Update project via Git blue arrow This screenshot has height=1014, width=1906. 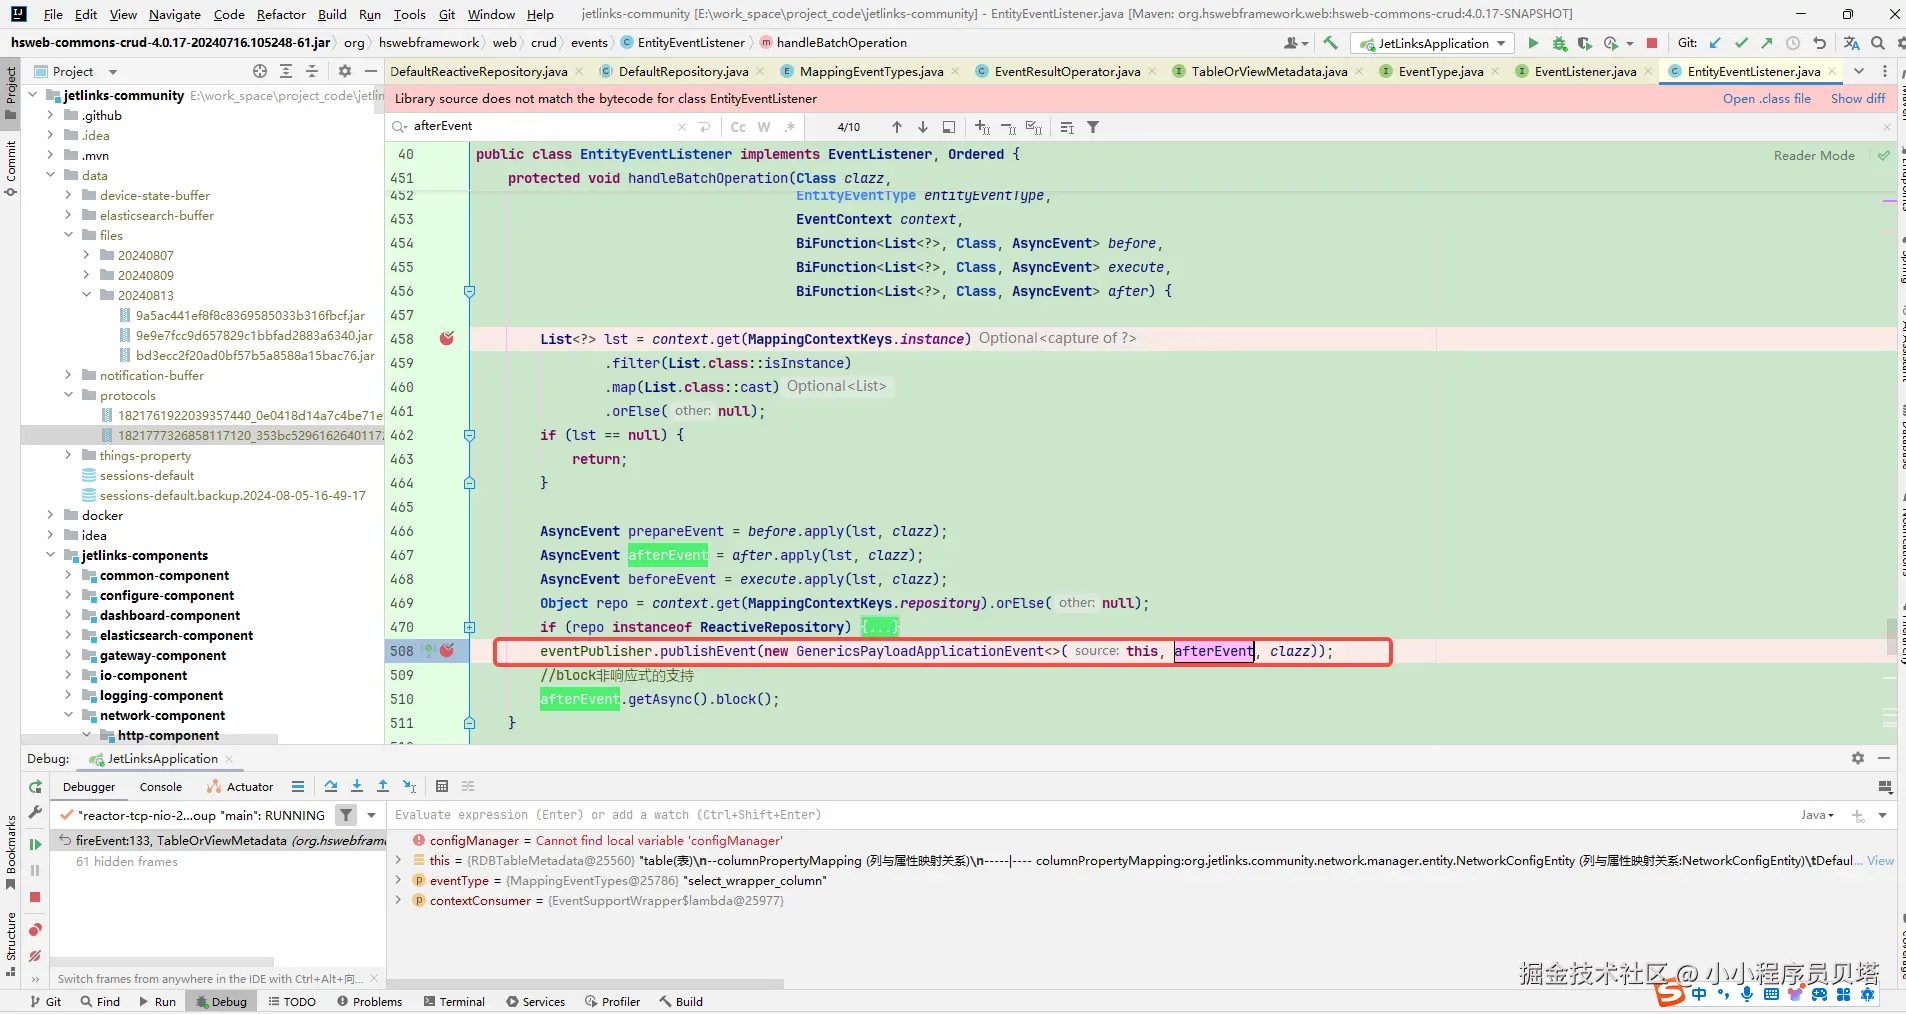pyautogui.click(x=1715, y=43)
